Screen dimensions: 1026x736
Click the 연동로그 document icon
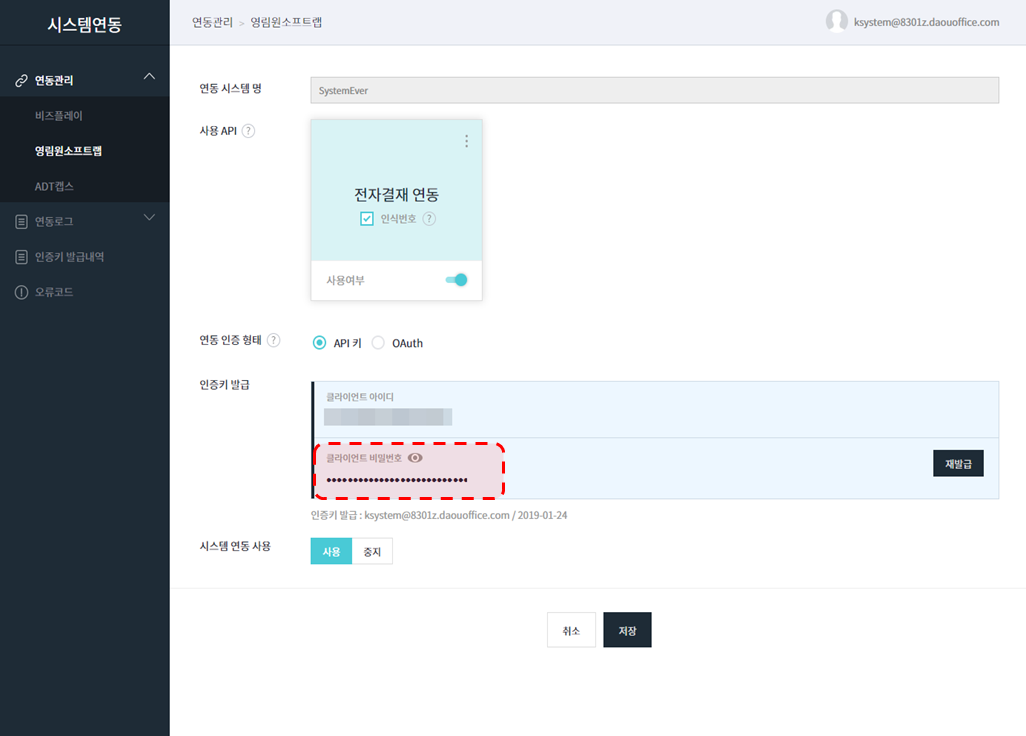21,221
